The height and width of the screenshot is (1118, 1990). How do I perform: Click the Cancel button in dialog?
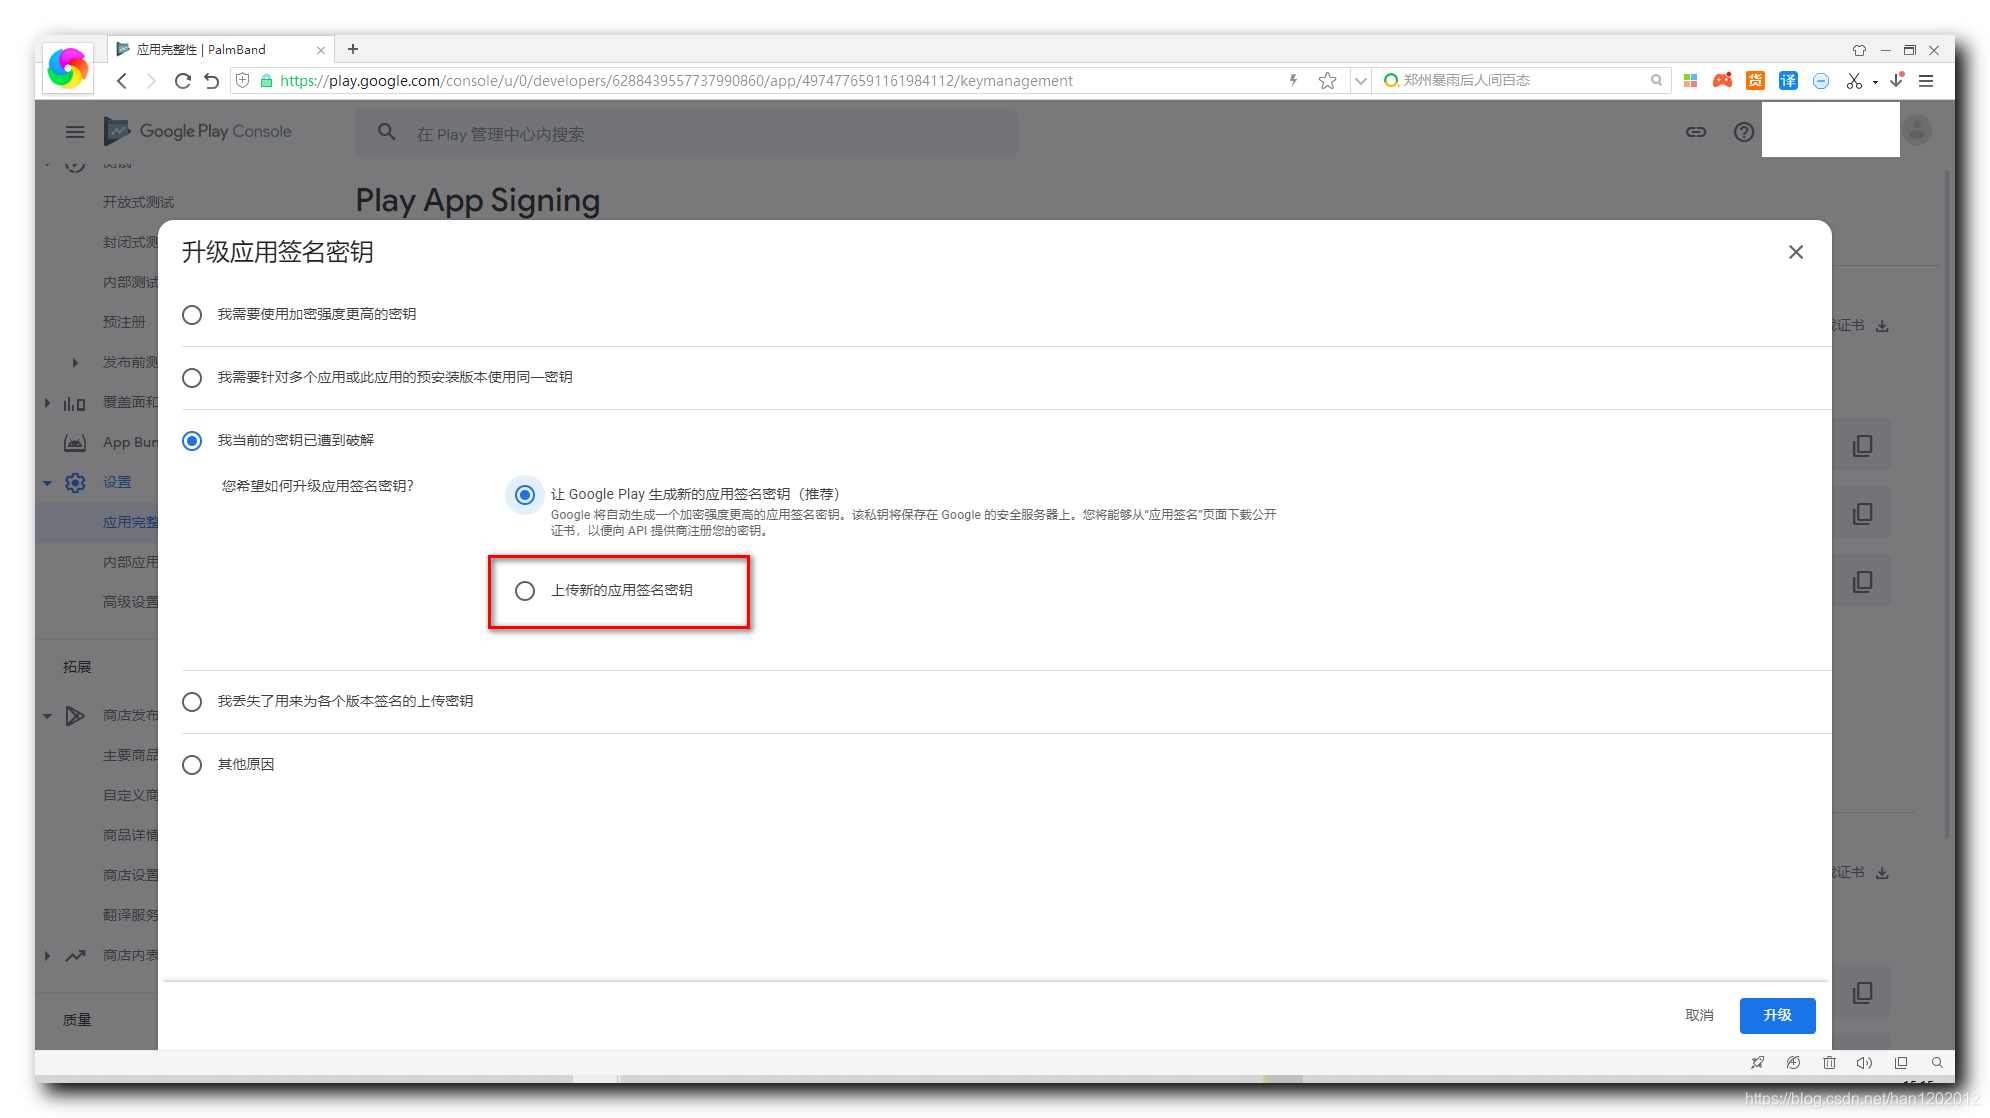click(1699, 1015)
